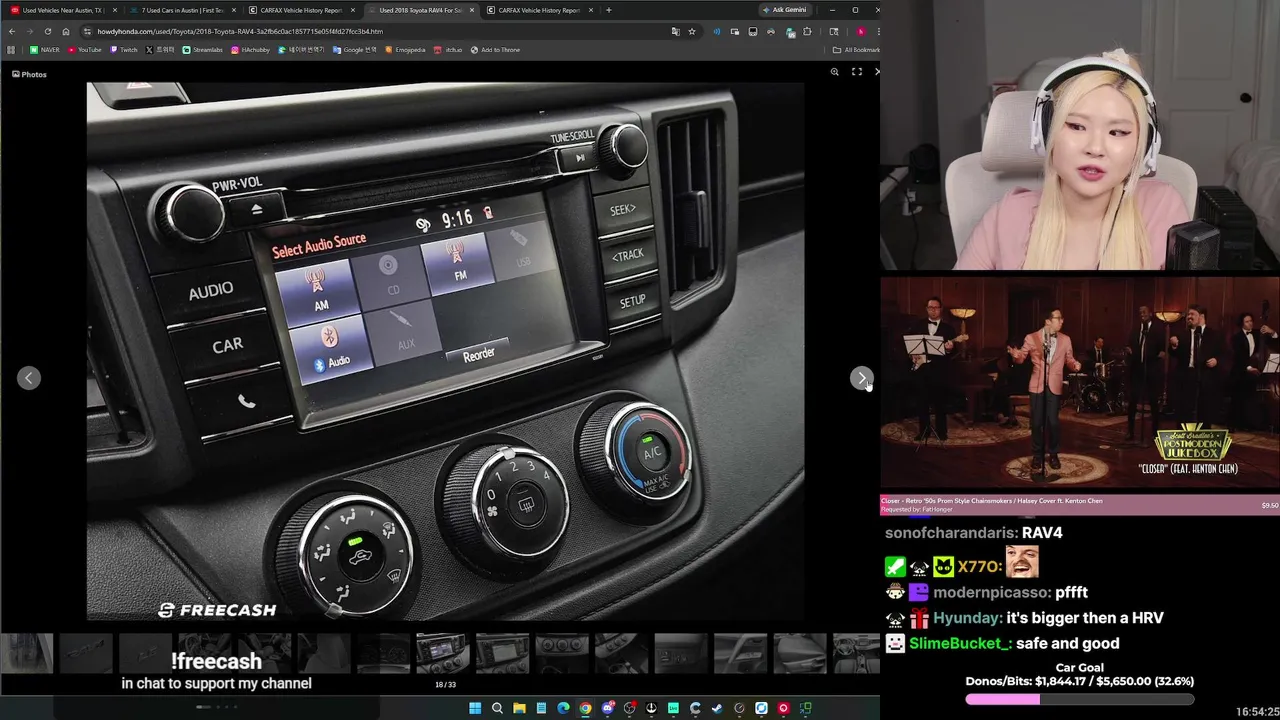The height and width of the screenshot is (720, 1280).
Task: Click the modernpicasso chat username
Action: click(x=991, y=592)
